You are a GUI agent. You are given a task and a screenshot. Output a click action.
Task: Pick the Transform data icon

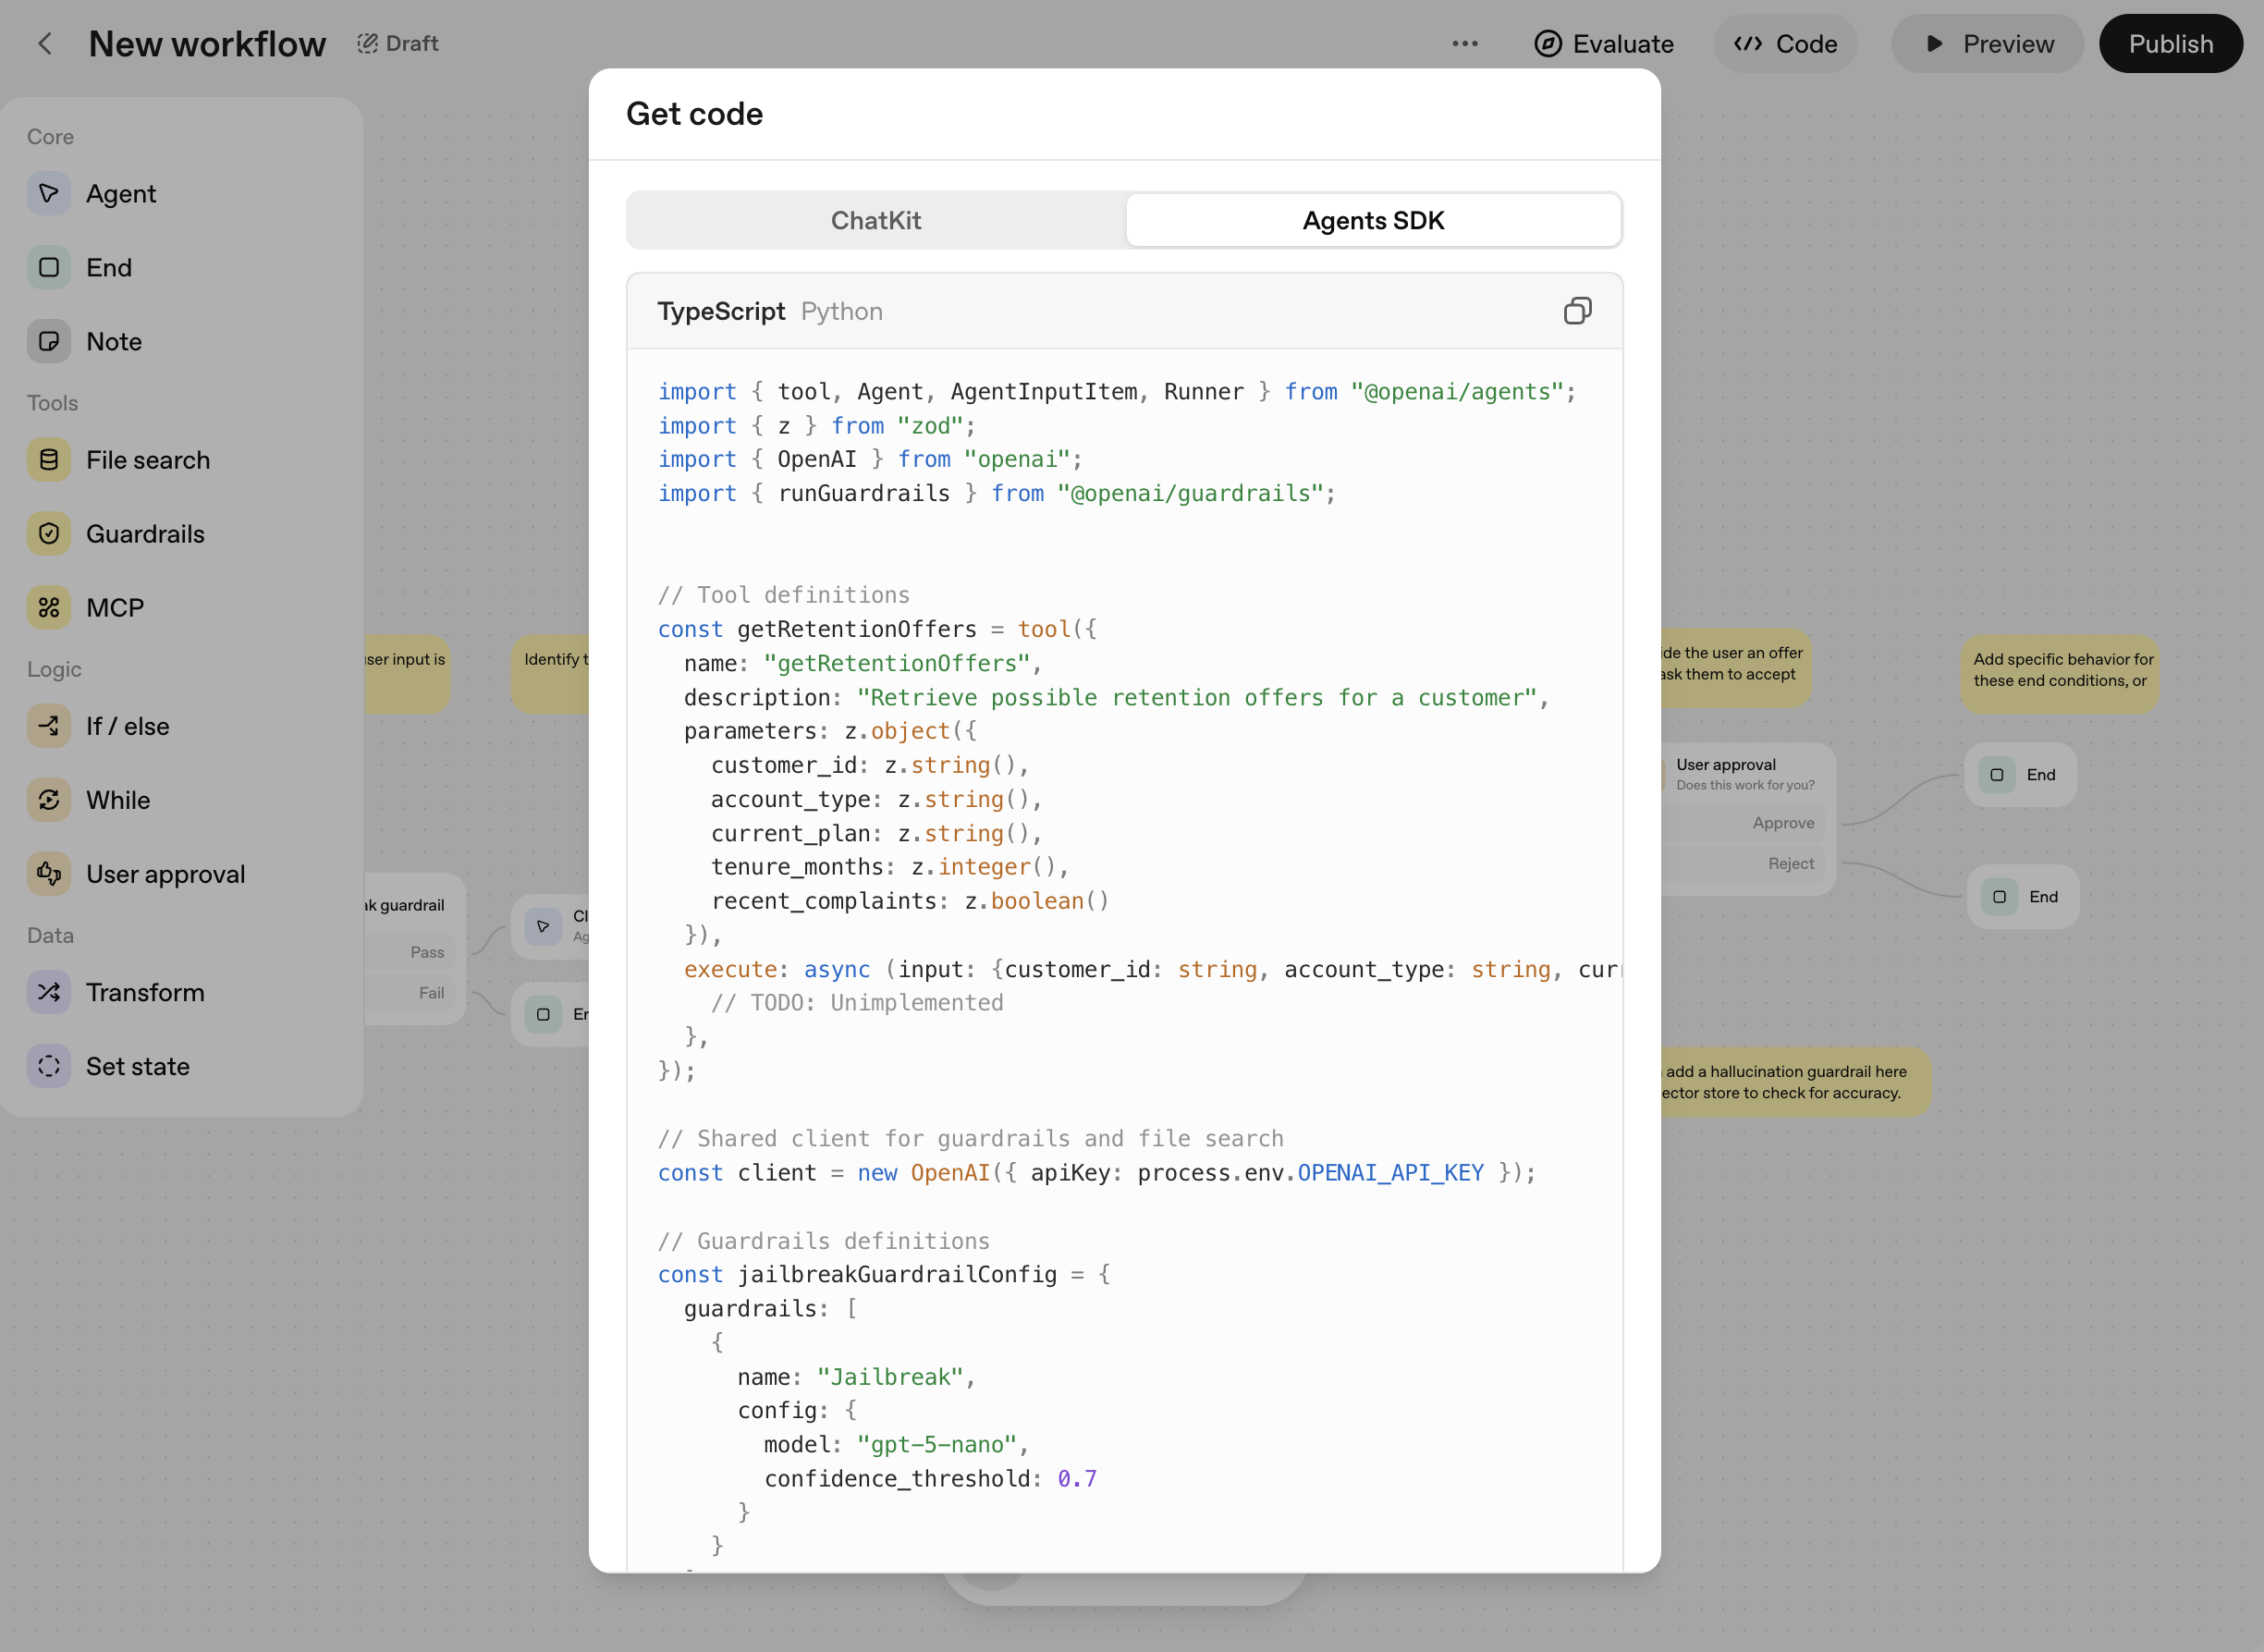tap(48, 992)
